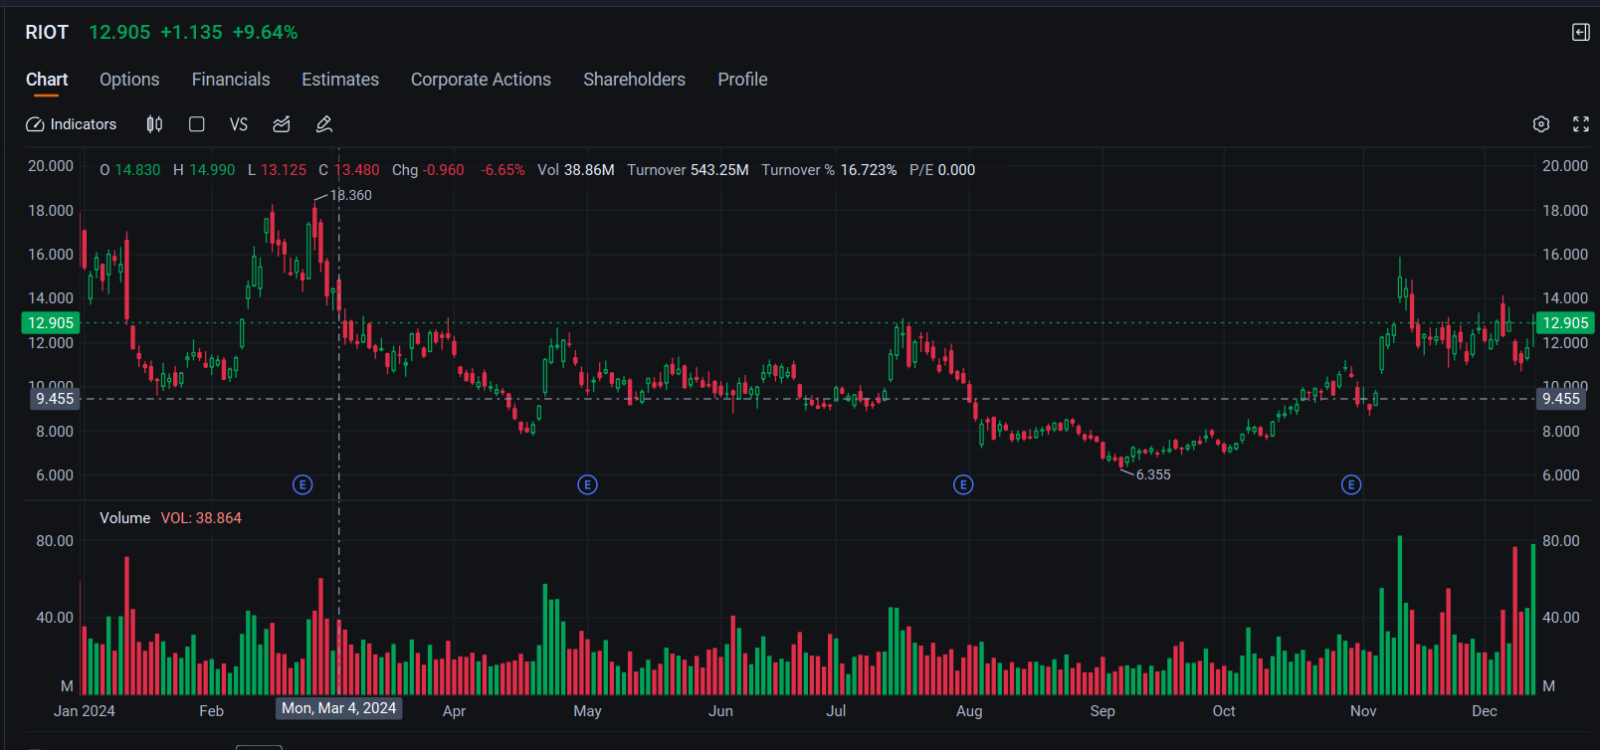Click the Jan 2024 date label
This screenshot has height=750, width=1600.
pyautogui.click(x=84, y=711)
